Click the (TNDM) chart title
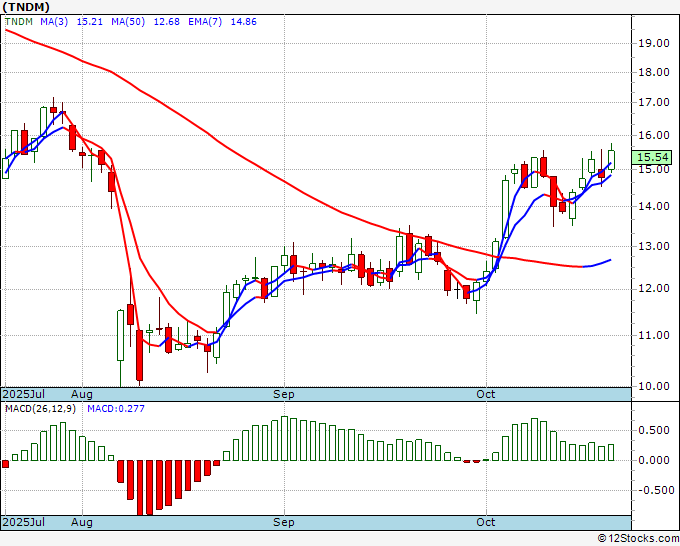The image size is (680, 546). click(26, 7)
